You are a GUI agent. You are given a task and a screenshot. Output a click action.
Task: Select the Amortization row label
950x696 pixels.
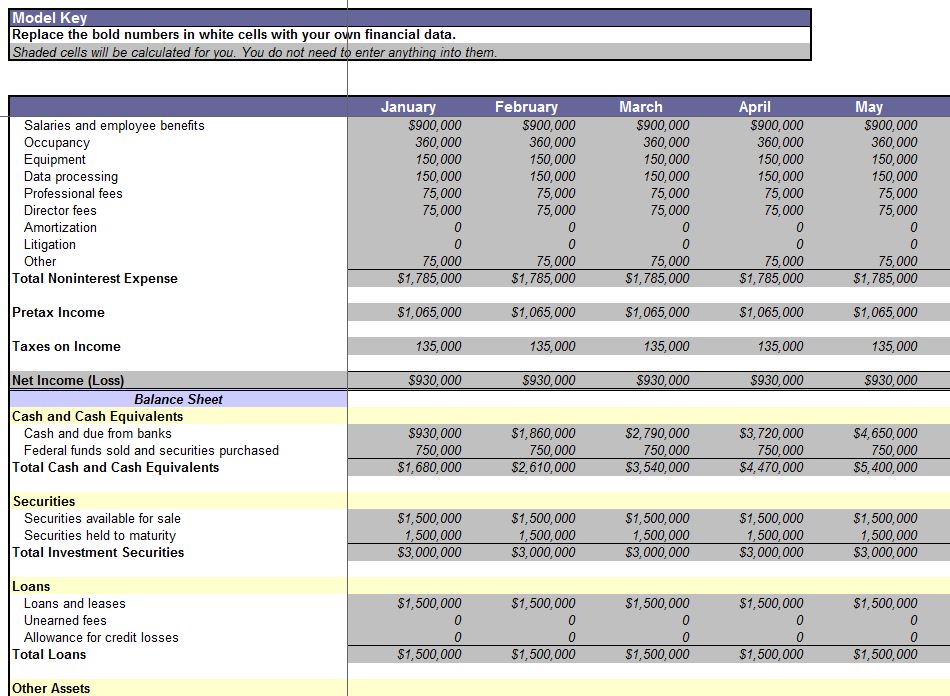click(x=60, y=227)
